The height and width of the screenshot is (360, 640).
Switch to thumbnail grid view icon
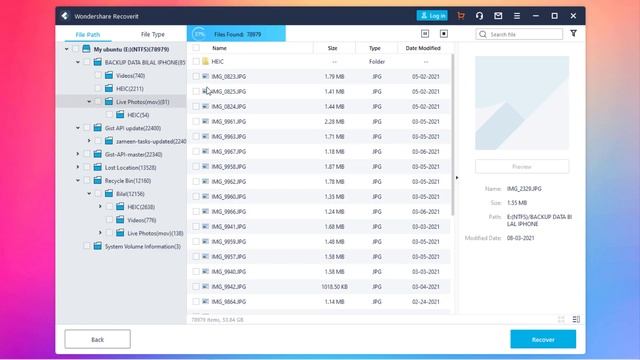561,319
